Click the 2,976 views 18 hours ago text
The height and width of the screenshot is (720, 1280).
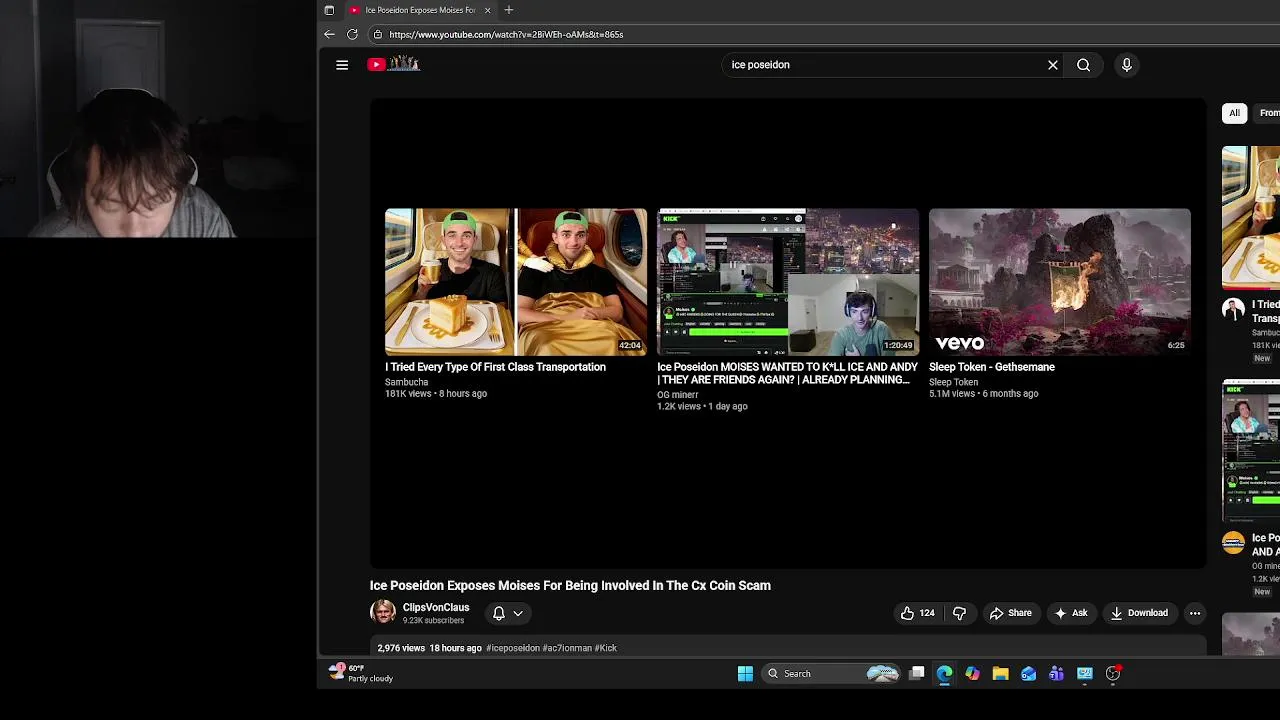point(429,648)
